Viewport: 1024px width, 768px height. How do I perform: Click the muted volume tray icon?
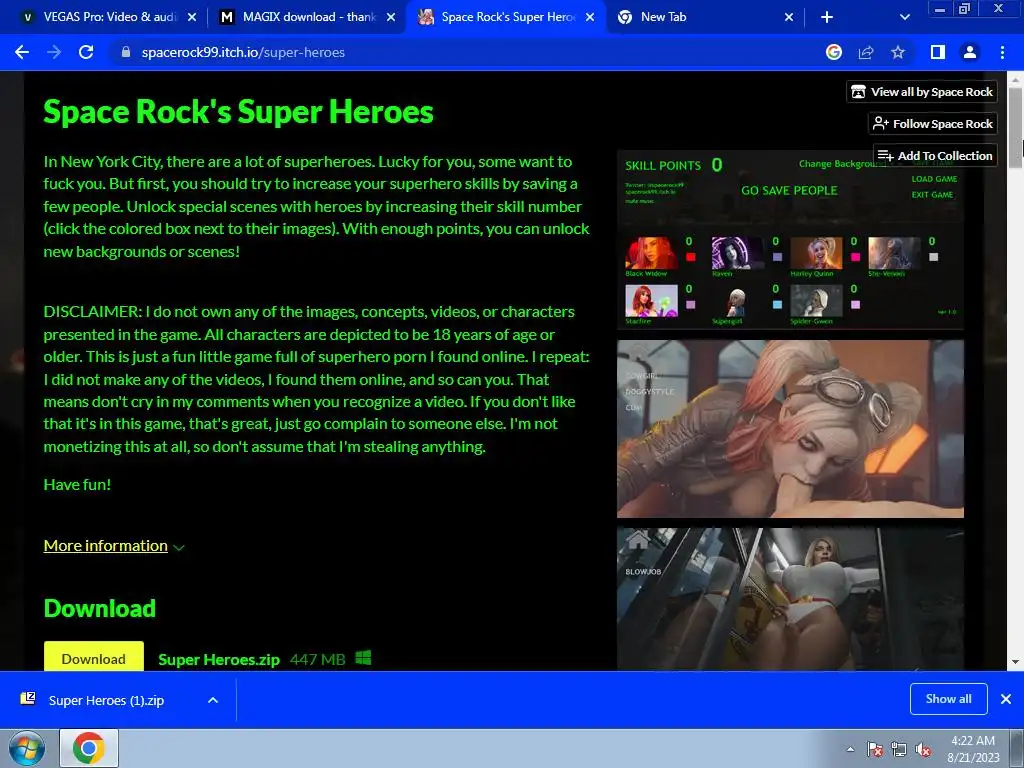point(923,749)
